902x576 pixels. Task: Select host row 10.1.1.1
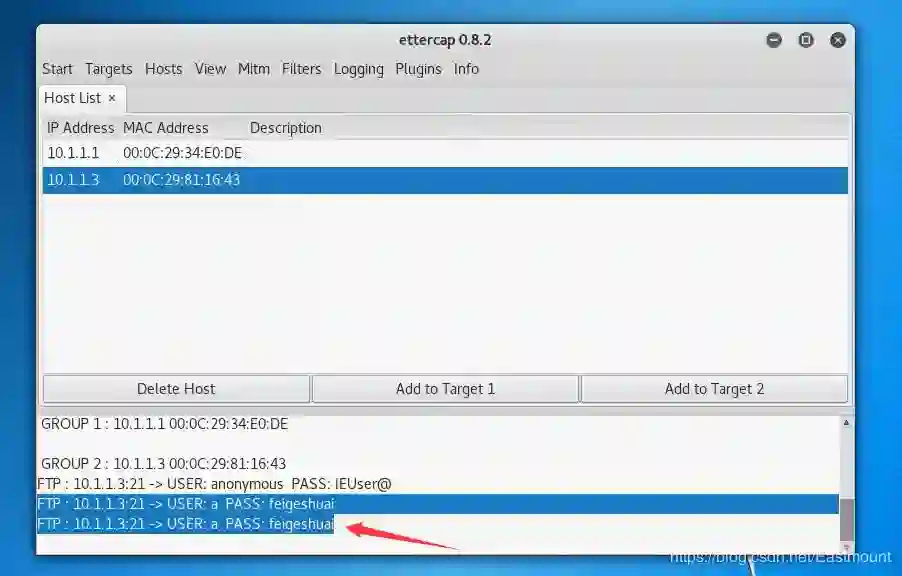445,153
